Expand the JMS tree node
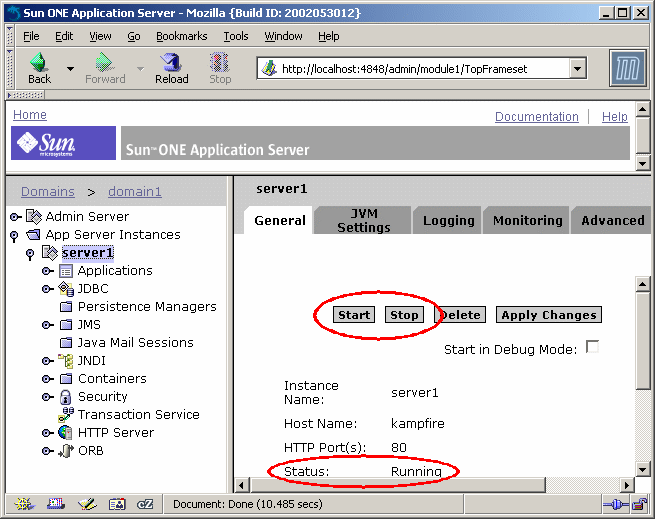 [x=48, y=325]
